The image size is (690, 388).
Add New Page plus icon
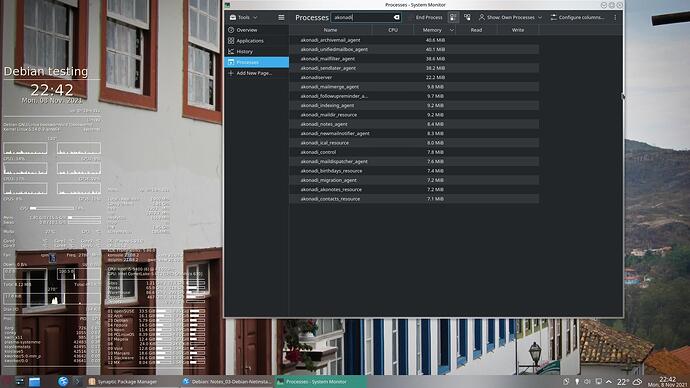(x=231, y=73)
